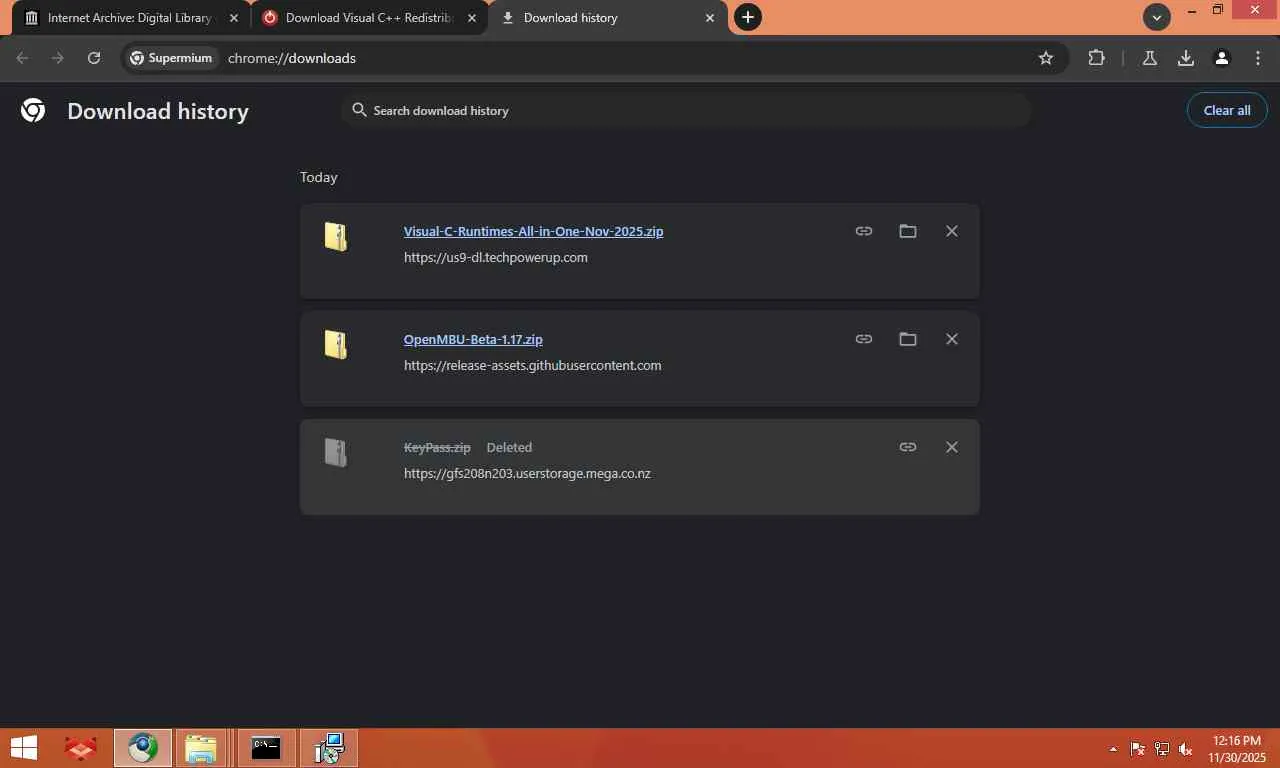Click the magnifier icon in download search

(x=359, y=110)
